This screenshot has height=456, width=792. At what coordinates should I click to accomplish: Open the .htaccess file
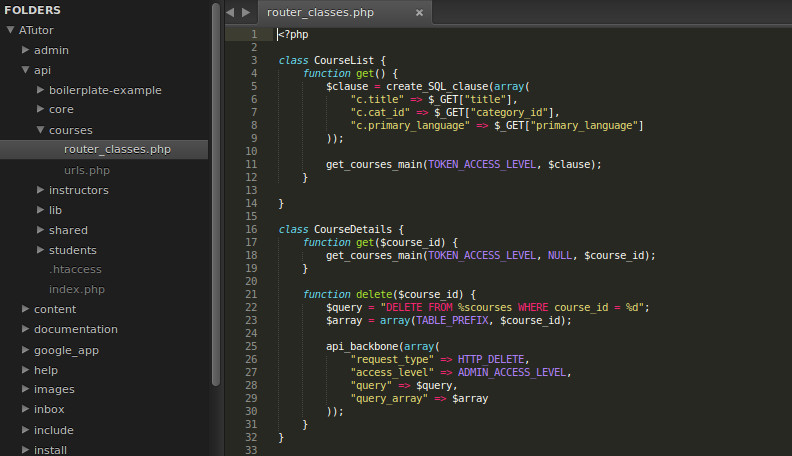pyautogui.click(x=75, y=270)
